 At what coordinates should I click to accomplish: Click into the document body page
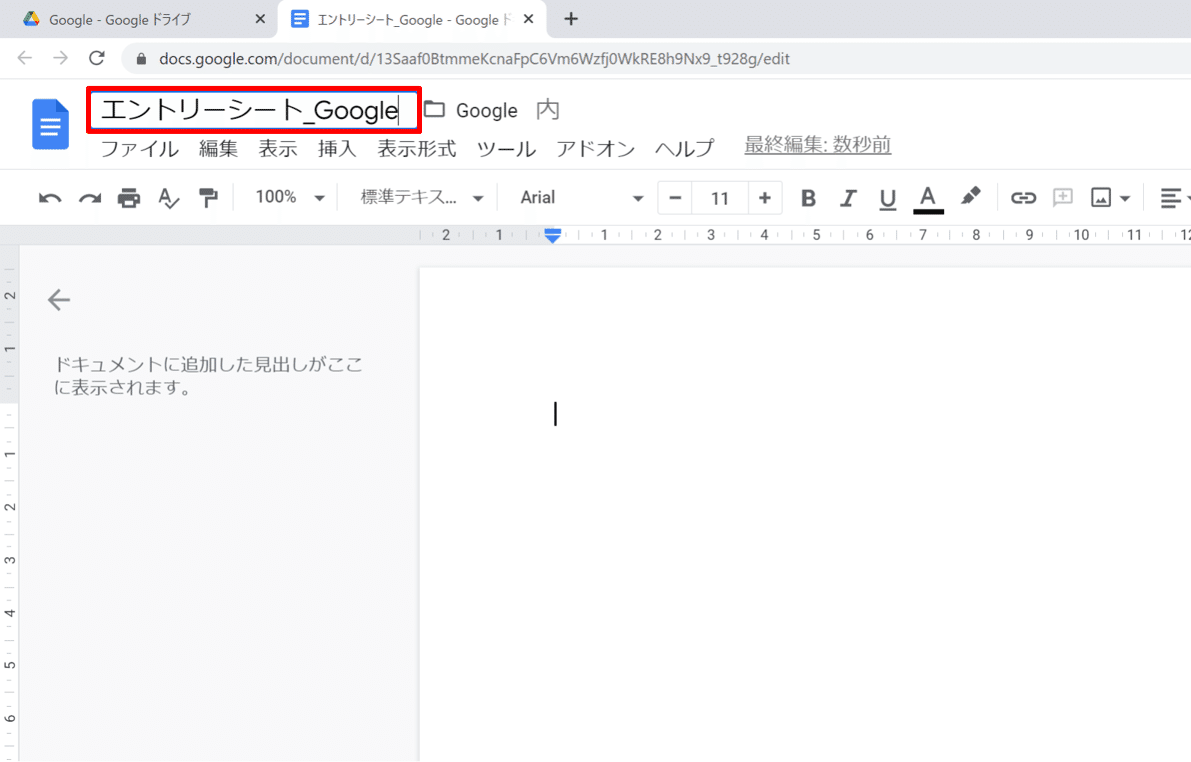click(x=805, y=514)
